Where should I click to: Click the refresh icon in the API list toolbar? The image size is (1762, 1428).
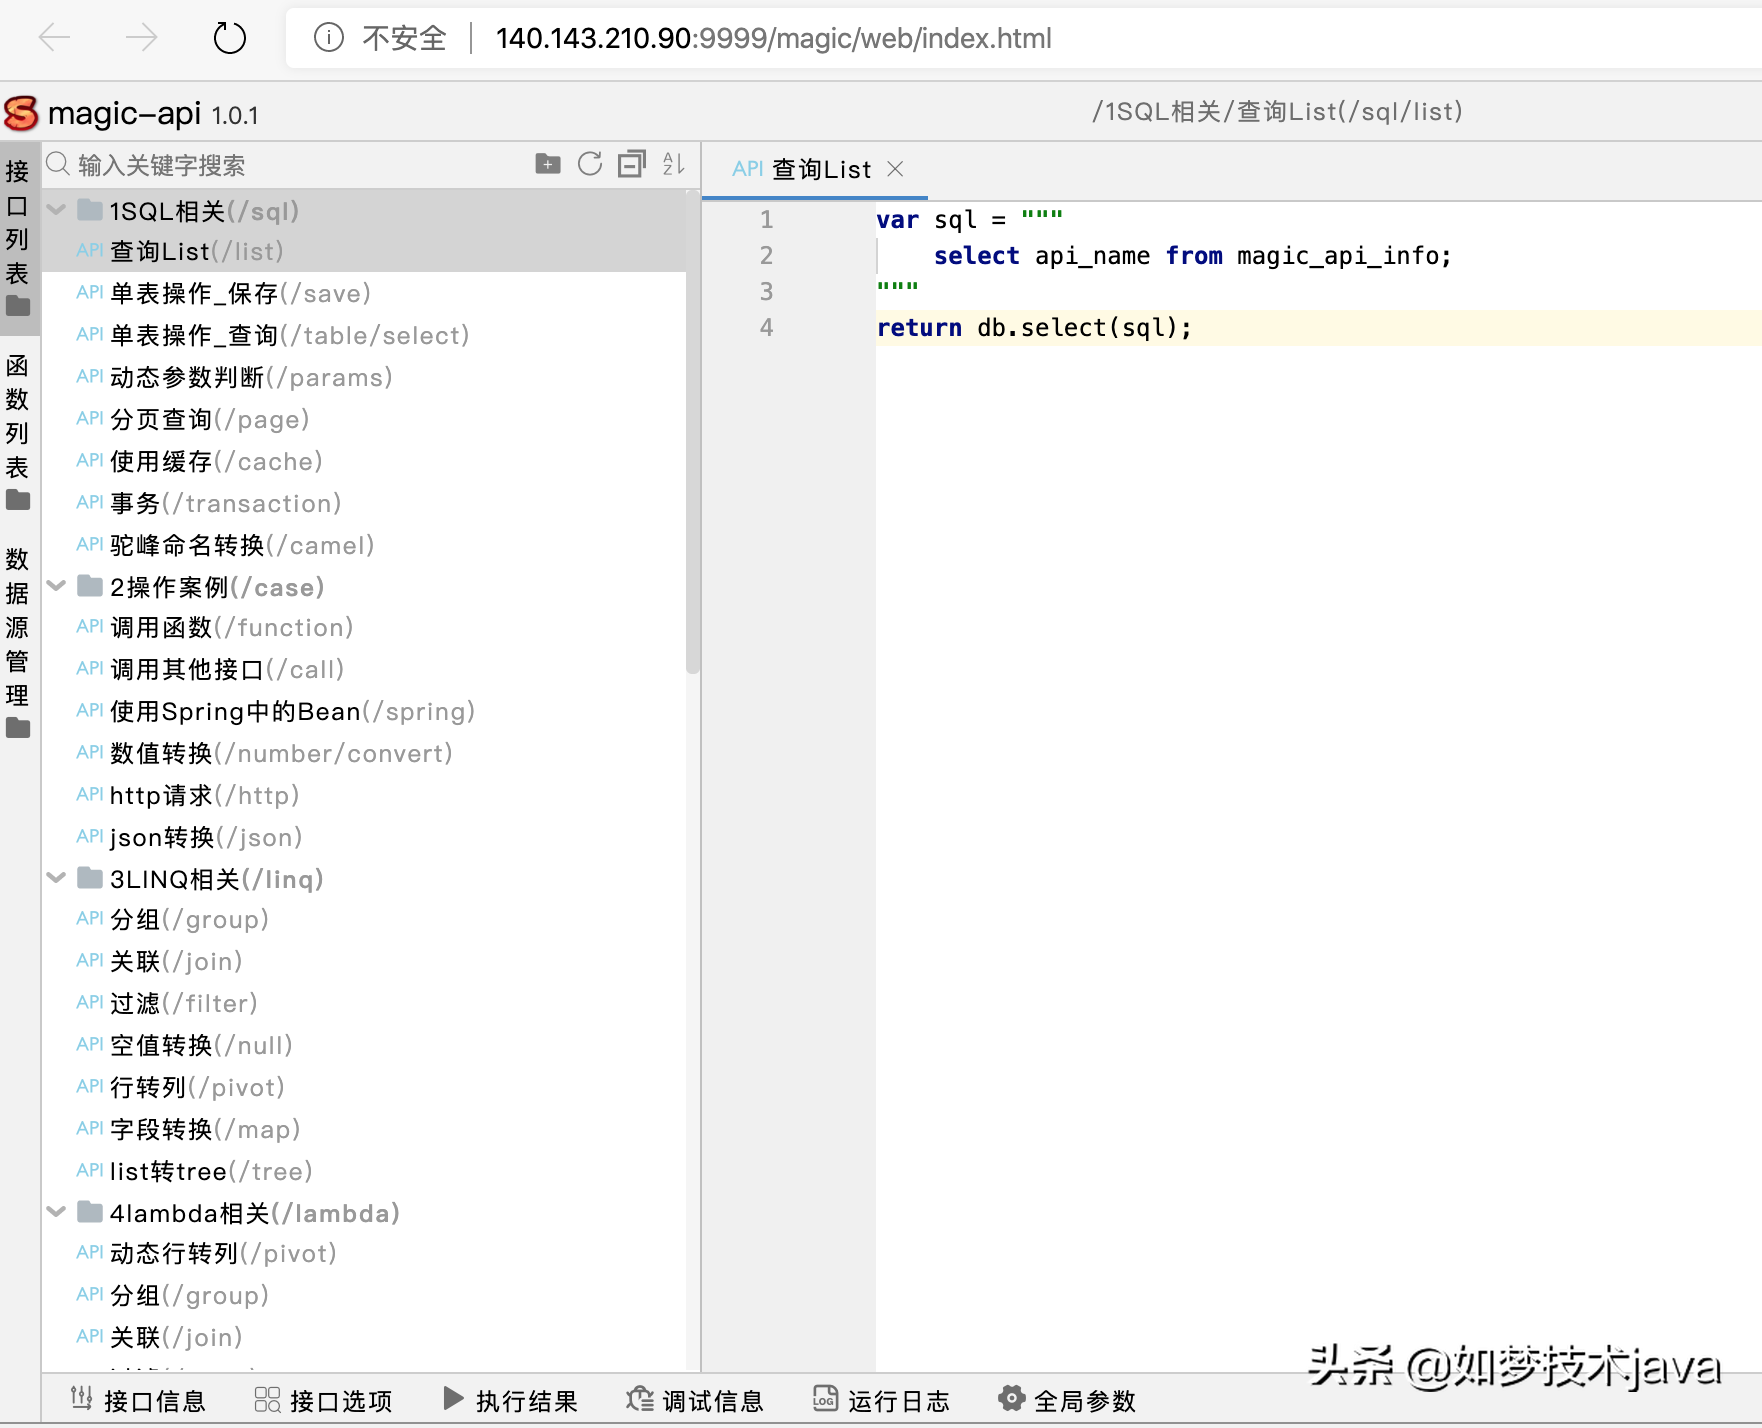tap(590, 164)
